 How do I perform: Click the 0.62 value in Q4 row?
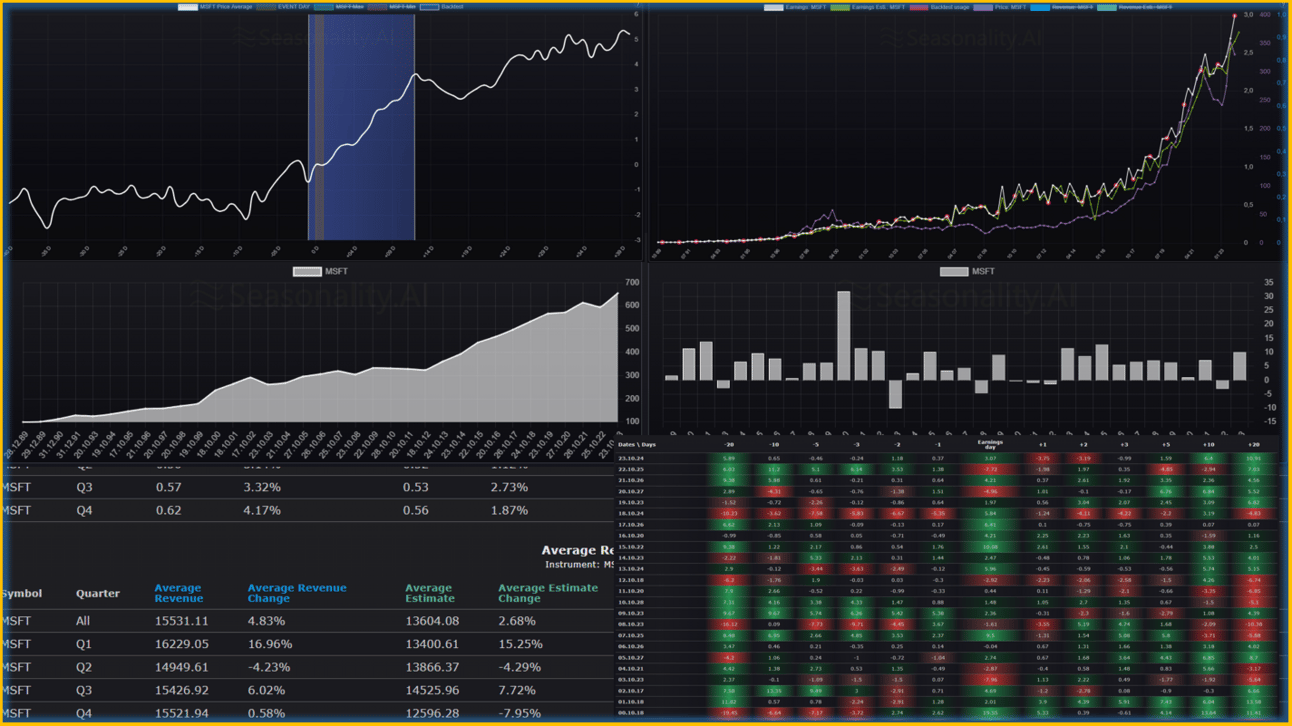(169, 510)
